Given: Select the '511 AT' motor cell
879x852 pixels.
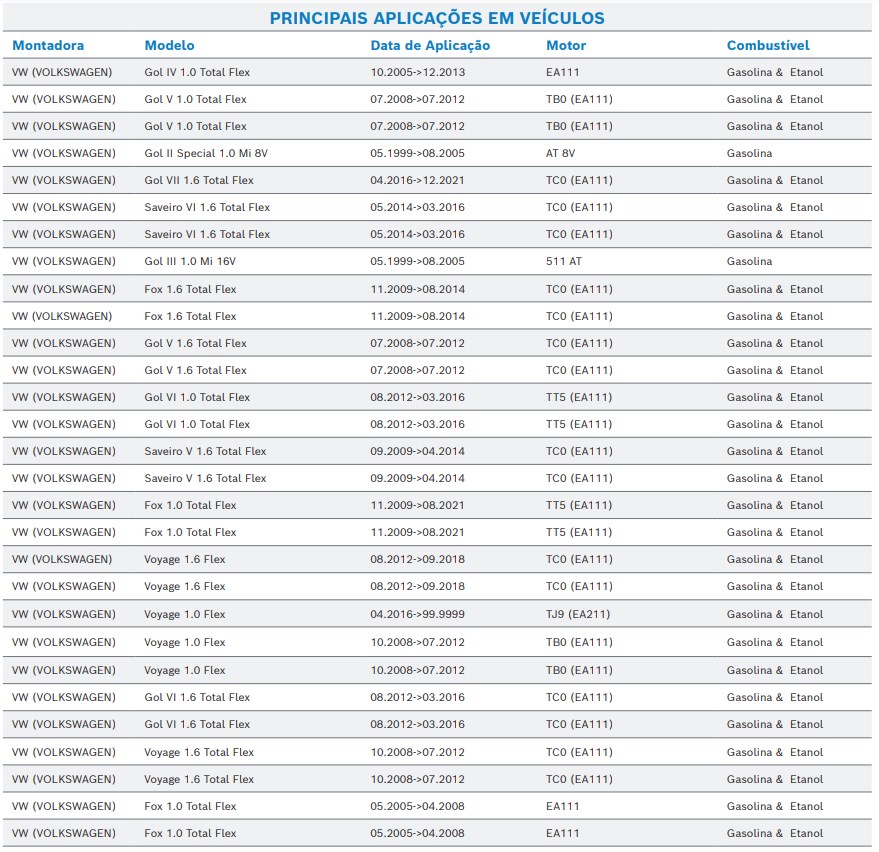Looking at the screenshot, I should [x=563, y=261].
